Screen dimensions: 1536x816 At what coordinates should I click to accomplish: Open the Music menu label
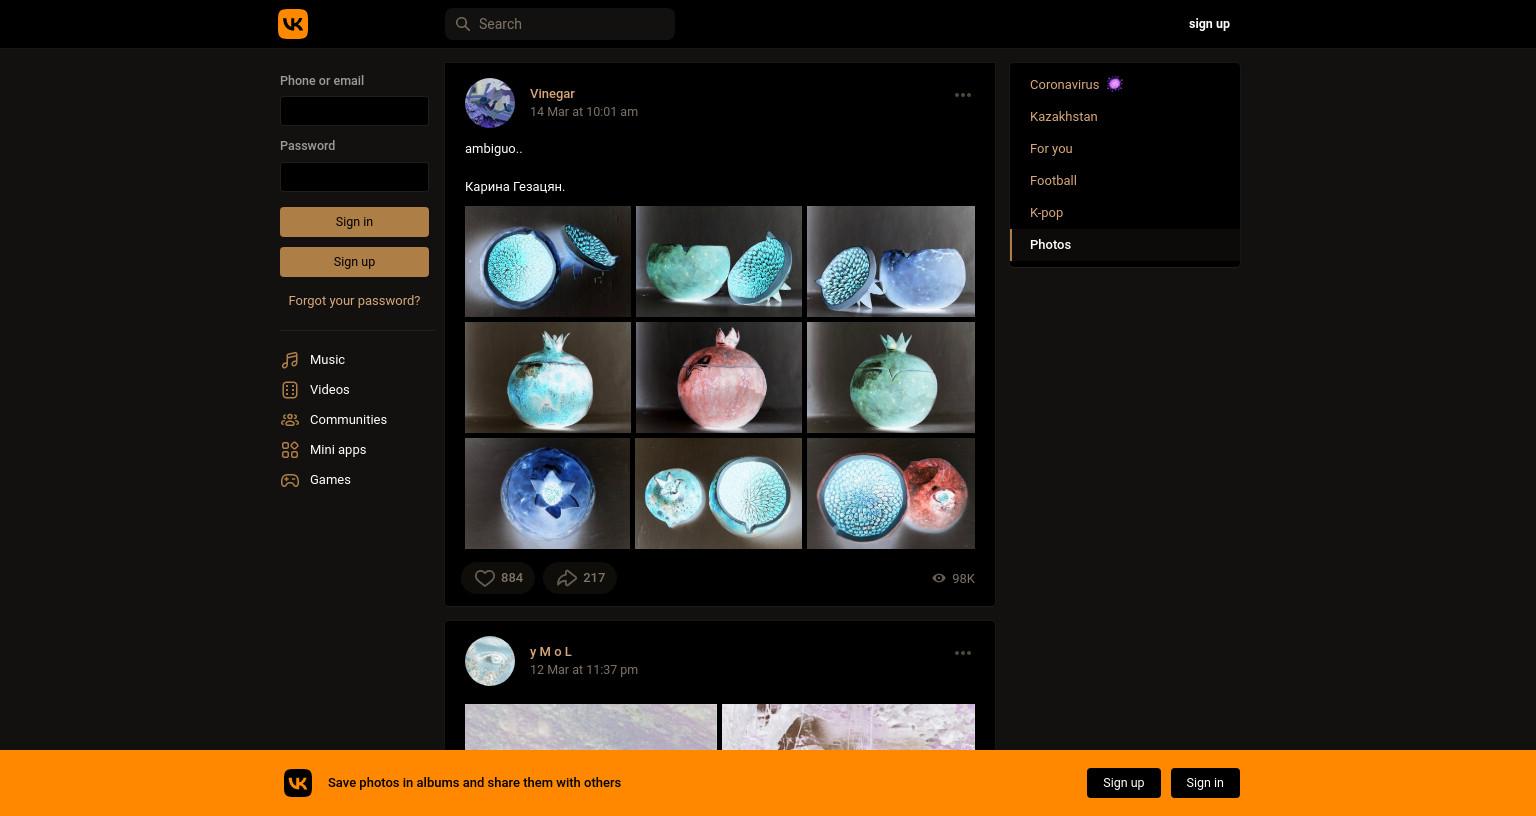tap(327, 360)
